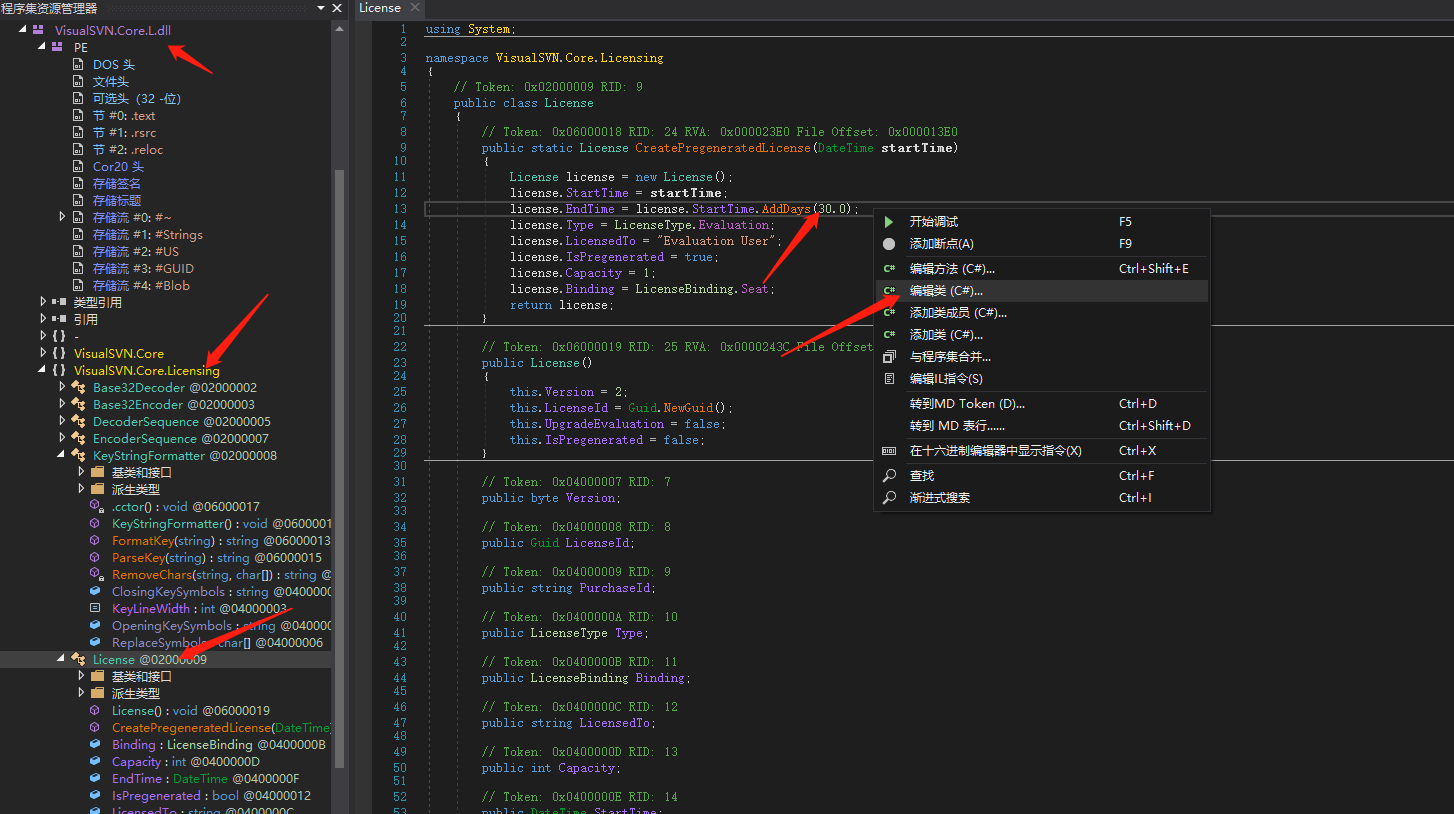Click Guid.NewGuid() call in code
The height and width of the screenshot is (814, 1454).
point(678,408)
